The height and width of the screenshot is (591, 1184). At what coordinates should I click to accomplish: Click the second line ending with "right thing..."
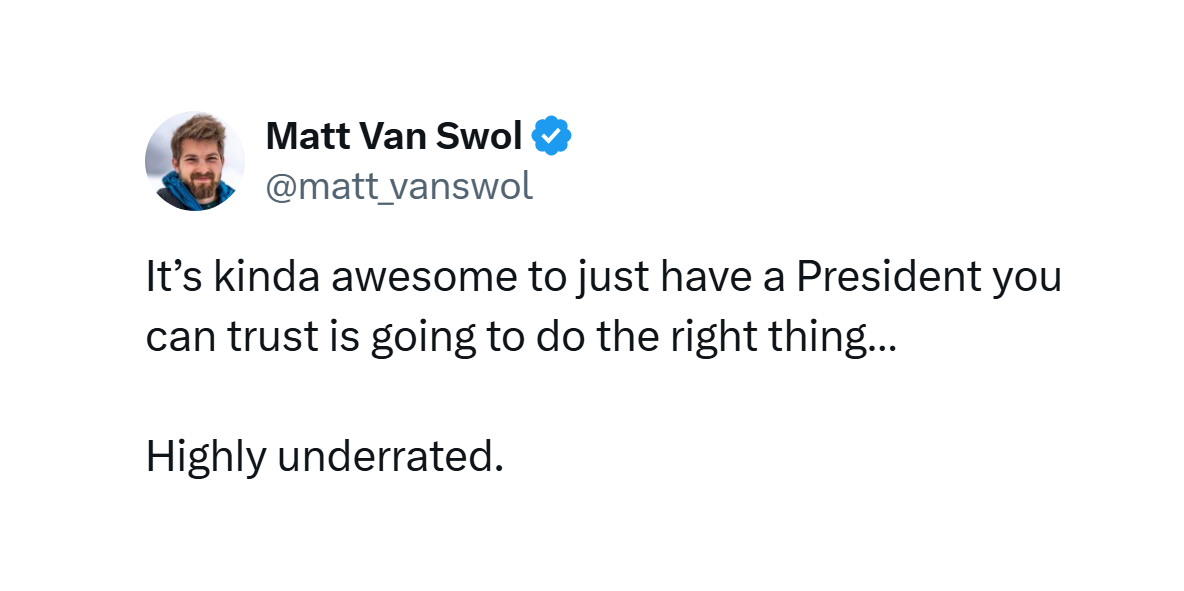pos(520,338)
